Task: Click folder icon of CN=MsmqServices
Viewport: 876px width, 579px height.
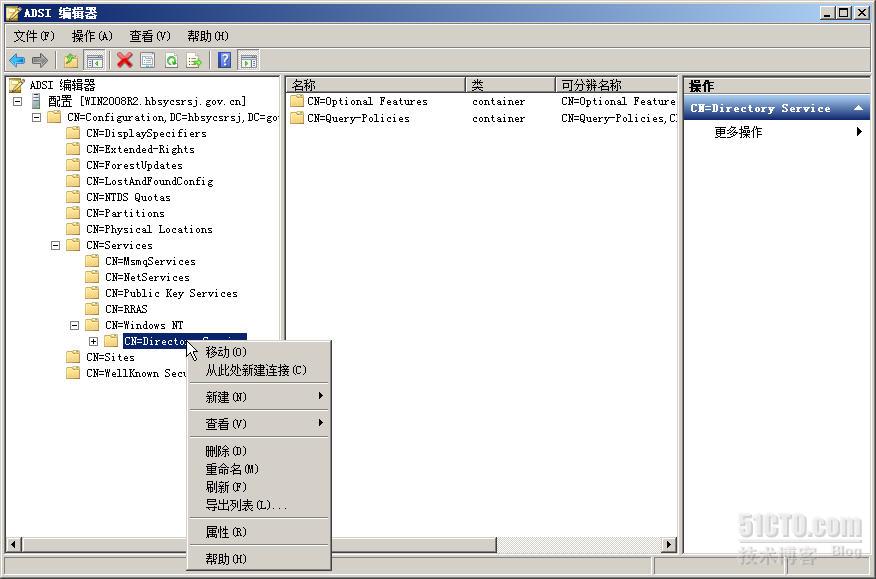Action: click(x=92, y=261)
